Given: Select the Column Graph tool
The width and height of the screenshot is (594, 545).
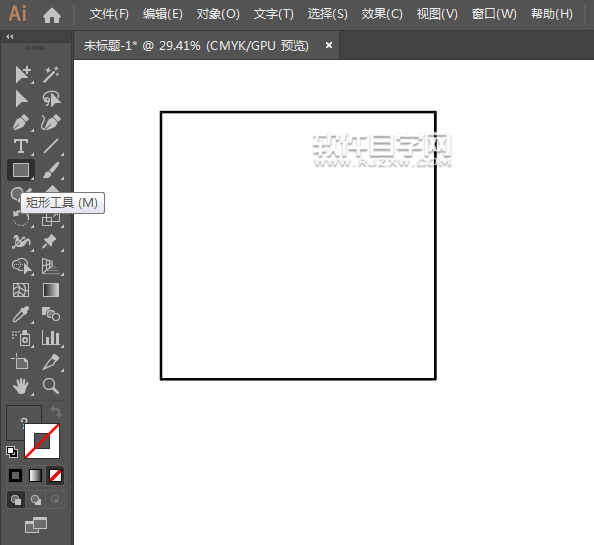Looking at the screenshot, I should click(x=51, y=338).
